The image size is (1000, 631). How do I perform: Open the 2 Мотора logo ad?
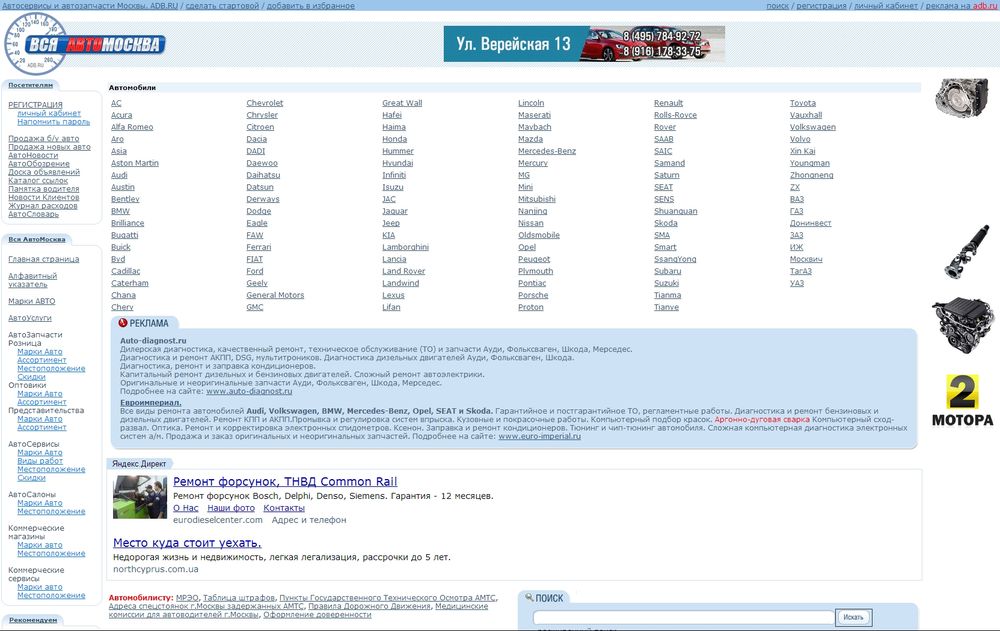pyautogui.click(x=962, y=401)
